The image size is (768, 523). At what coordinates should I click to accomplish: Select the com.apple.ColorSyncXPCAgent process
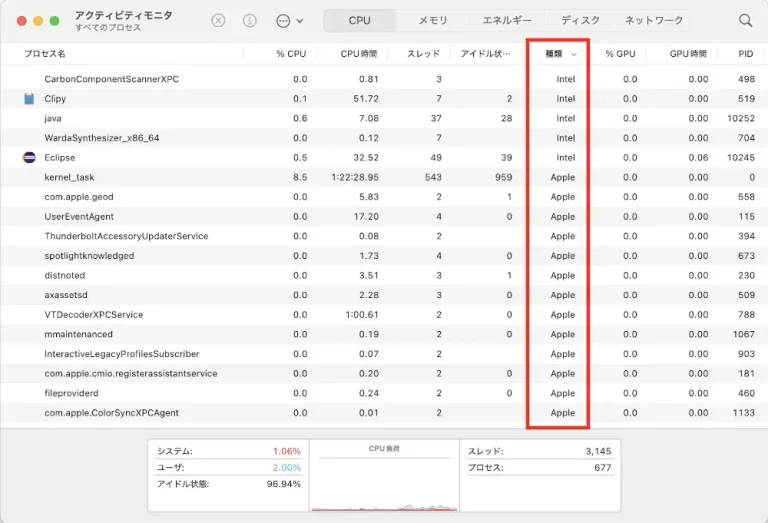(112, 412)
